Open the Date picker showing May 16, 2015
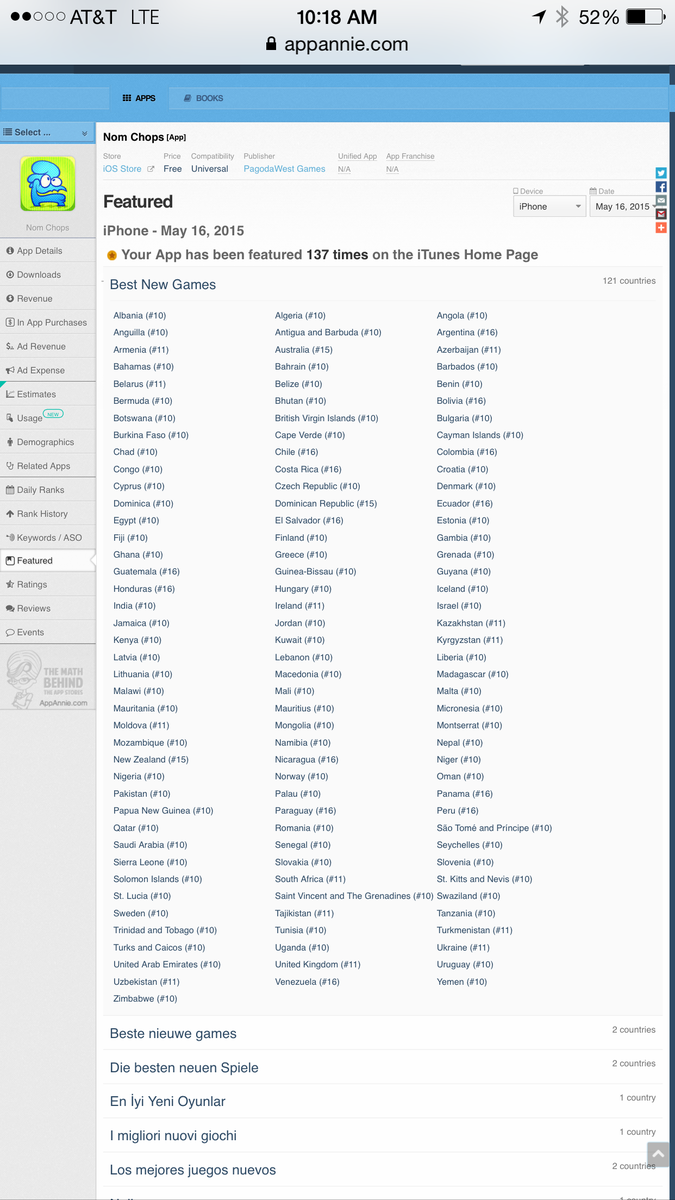The image size is (675, 1200). (x=624, y=207)
